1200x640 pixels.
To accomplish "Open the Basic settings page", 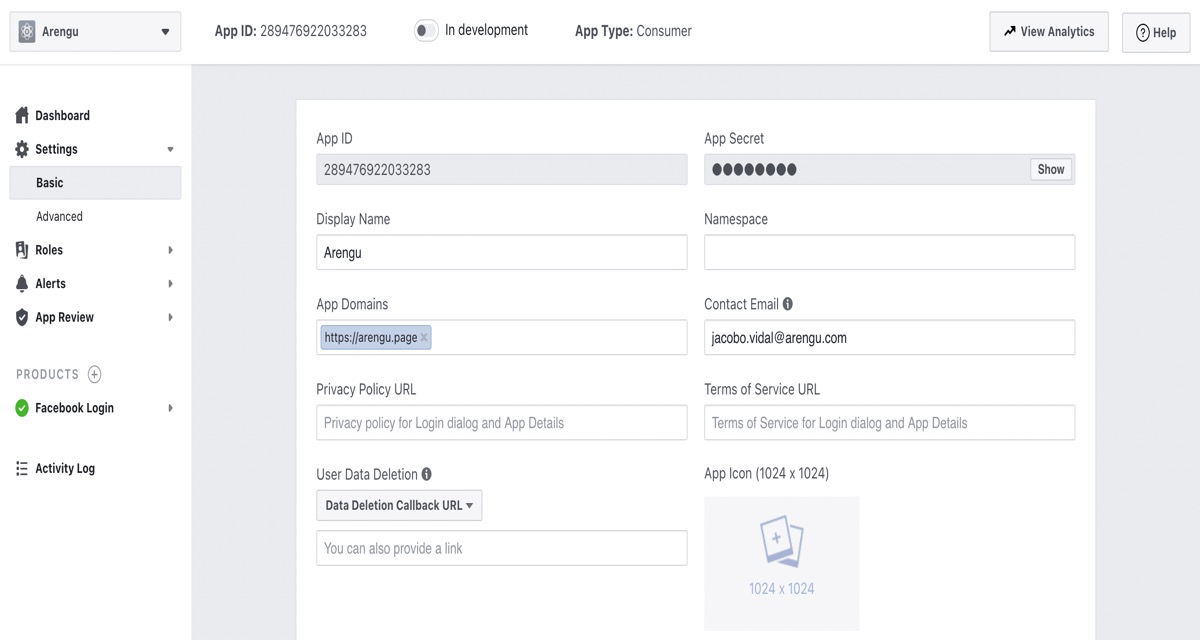I will (50, 183).
